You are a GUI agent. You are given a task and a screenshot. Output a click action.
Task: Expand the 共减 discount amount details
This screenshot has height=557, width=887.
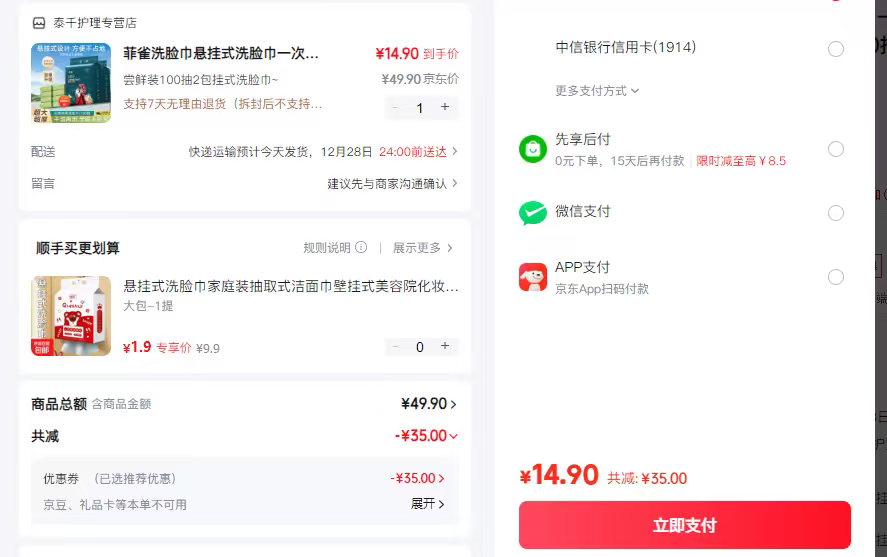coord(427,436)
